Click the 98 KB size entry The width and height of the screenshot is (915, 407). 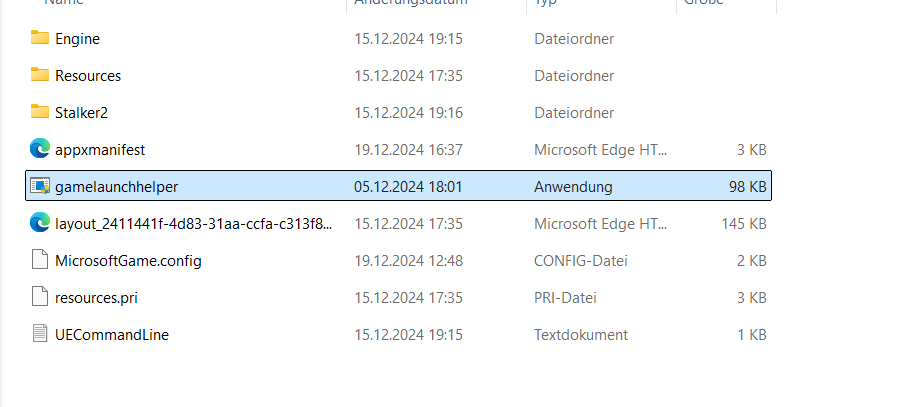click(747, 187)
